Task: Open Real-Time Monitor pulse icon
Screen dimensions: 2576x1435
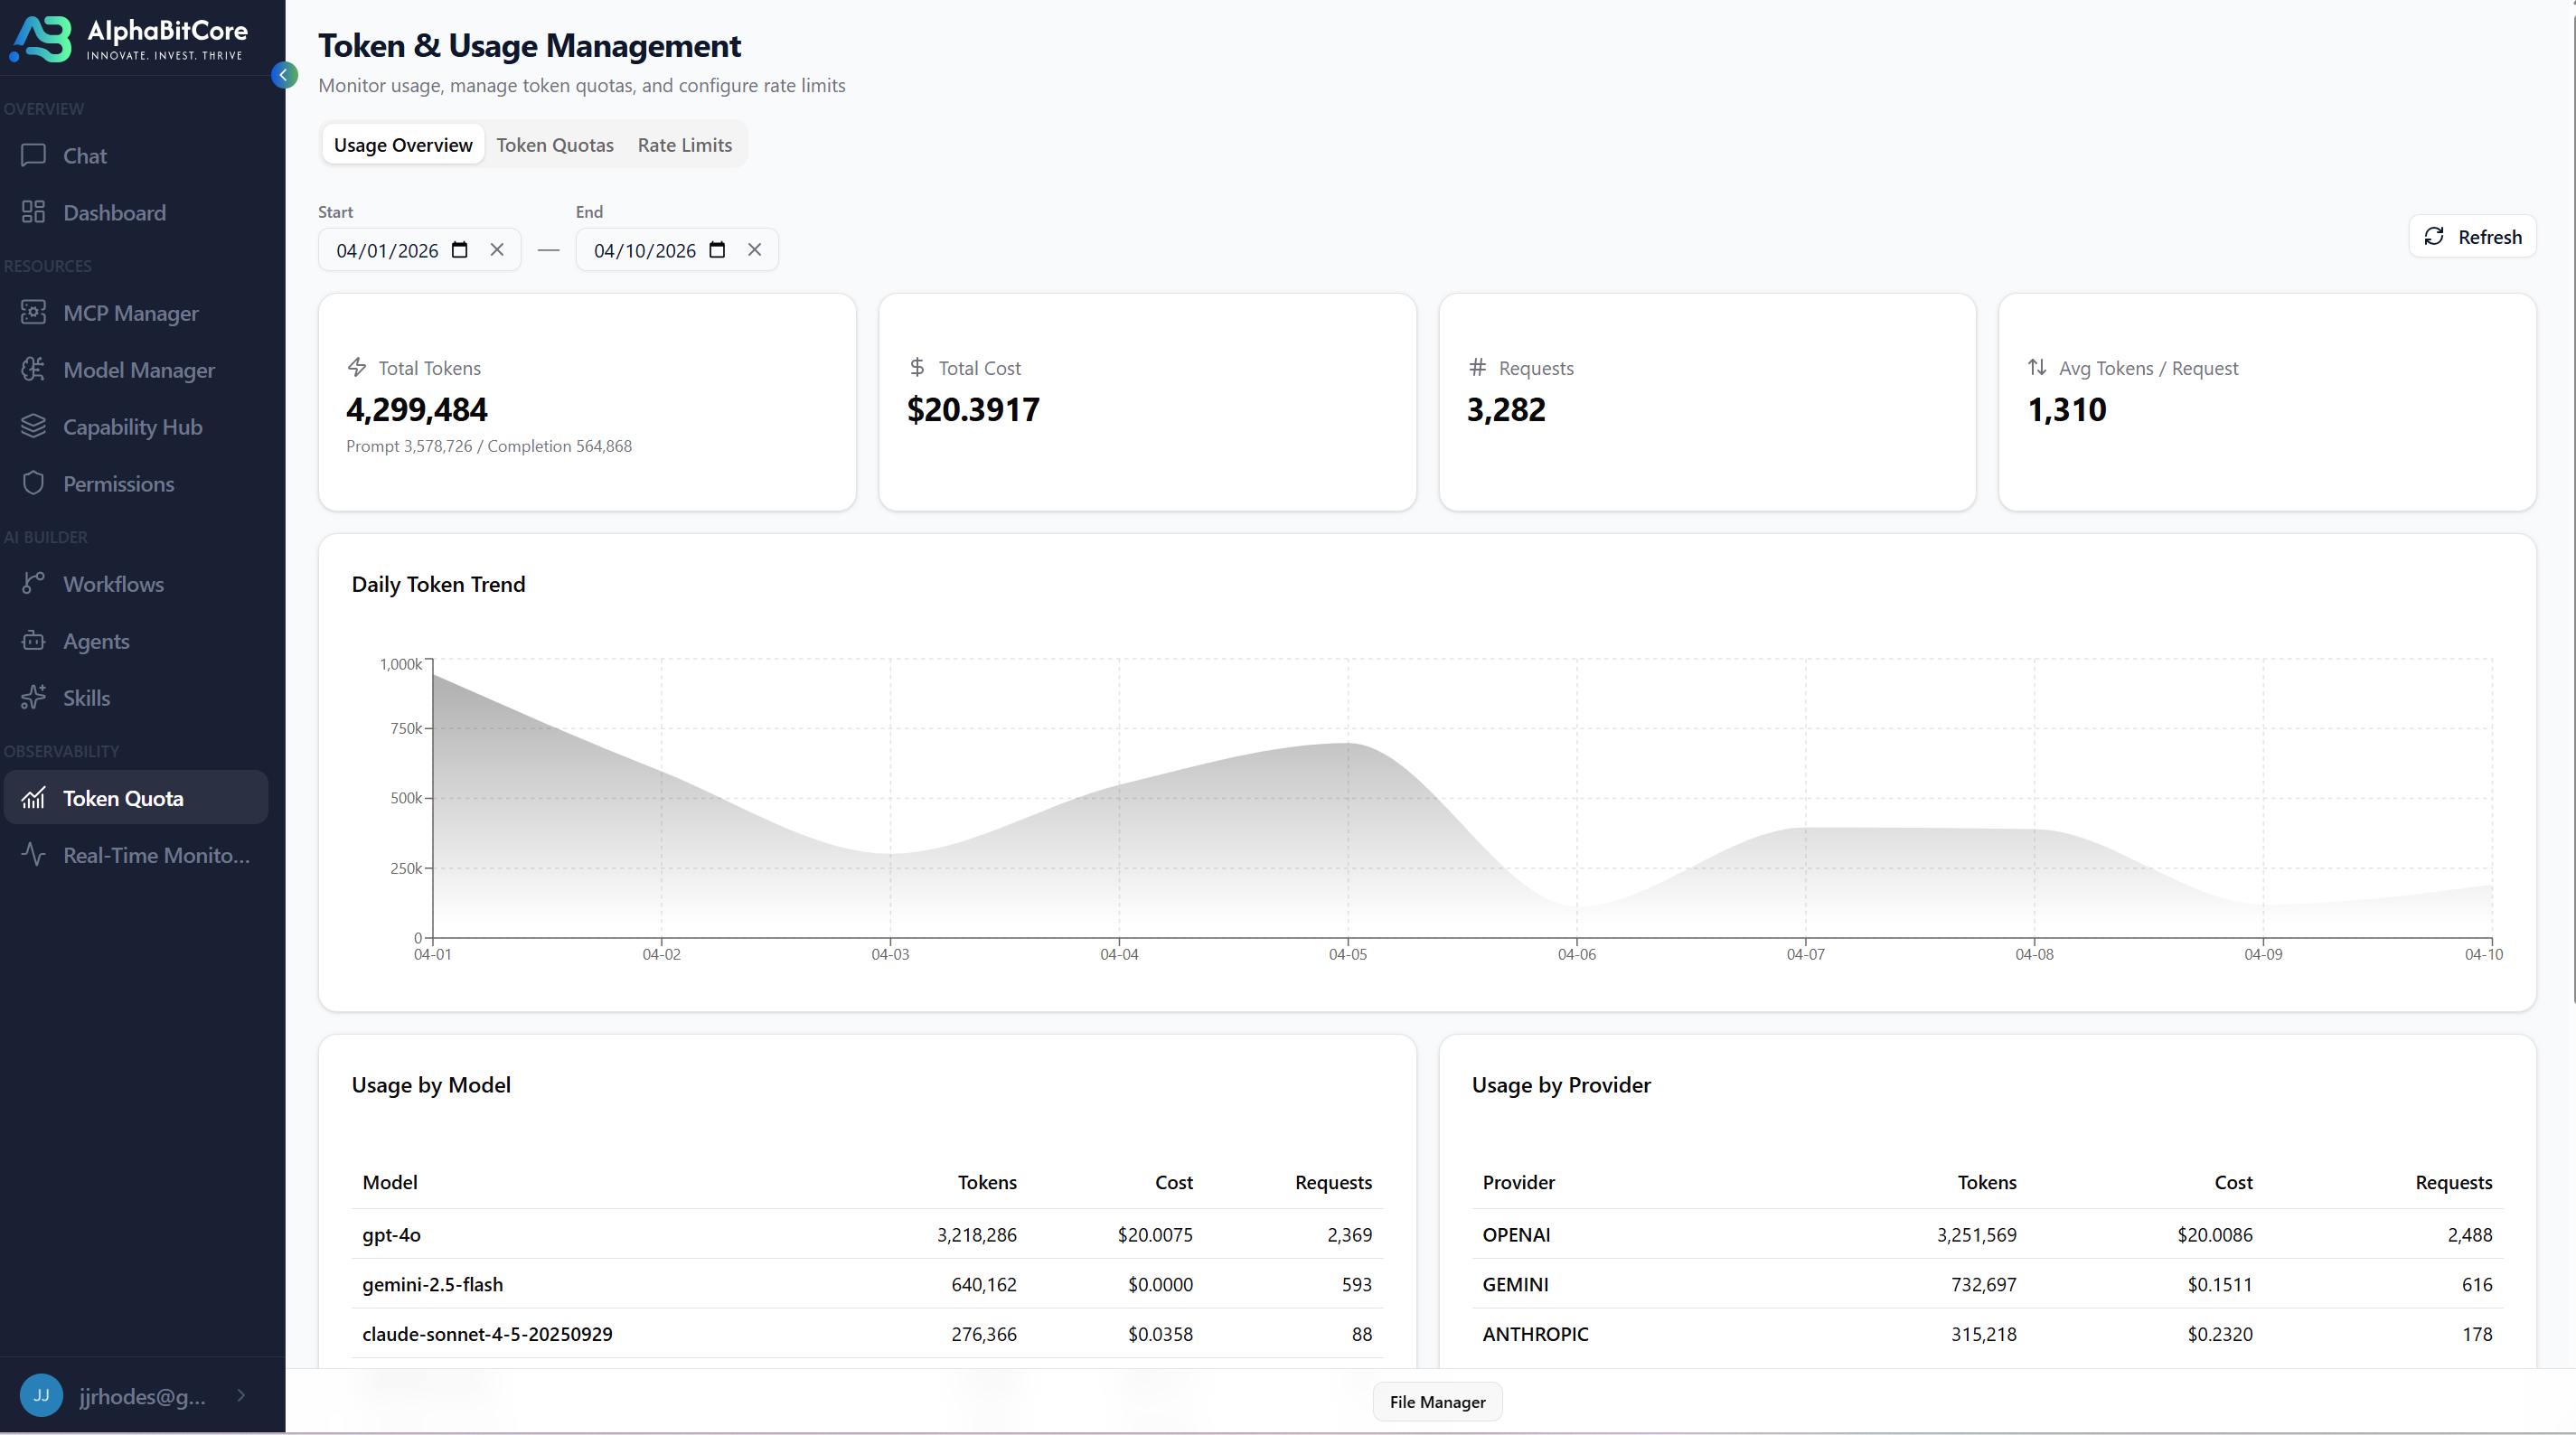Action: tap(34, 854)
